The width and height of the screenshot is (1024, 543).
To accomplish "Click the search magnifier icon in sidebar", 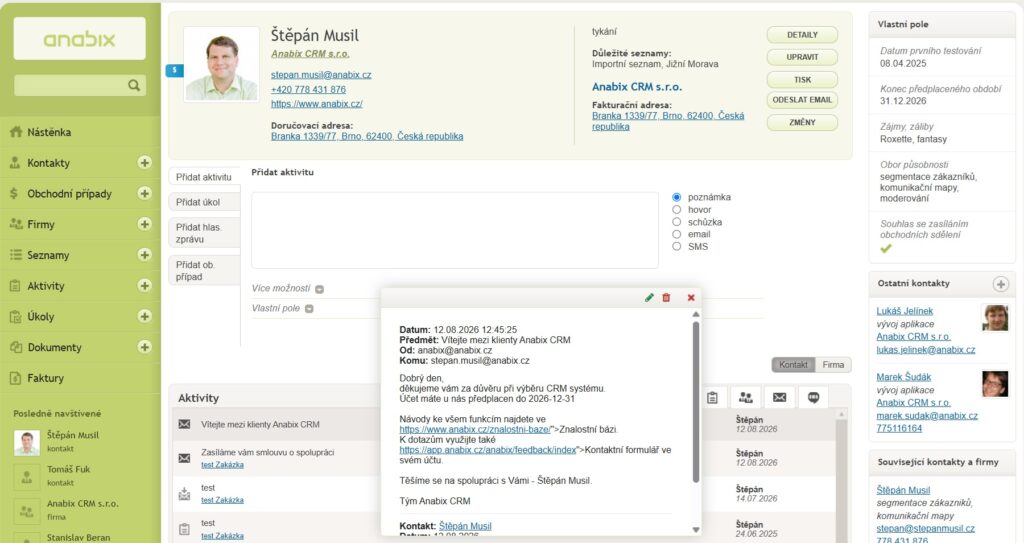I will [x=134, y=85].
